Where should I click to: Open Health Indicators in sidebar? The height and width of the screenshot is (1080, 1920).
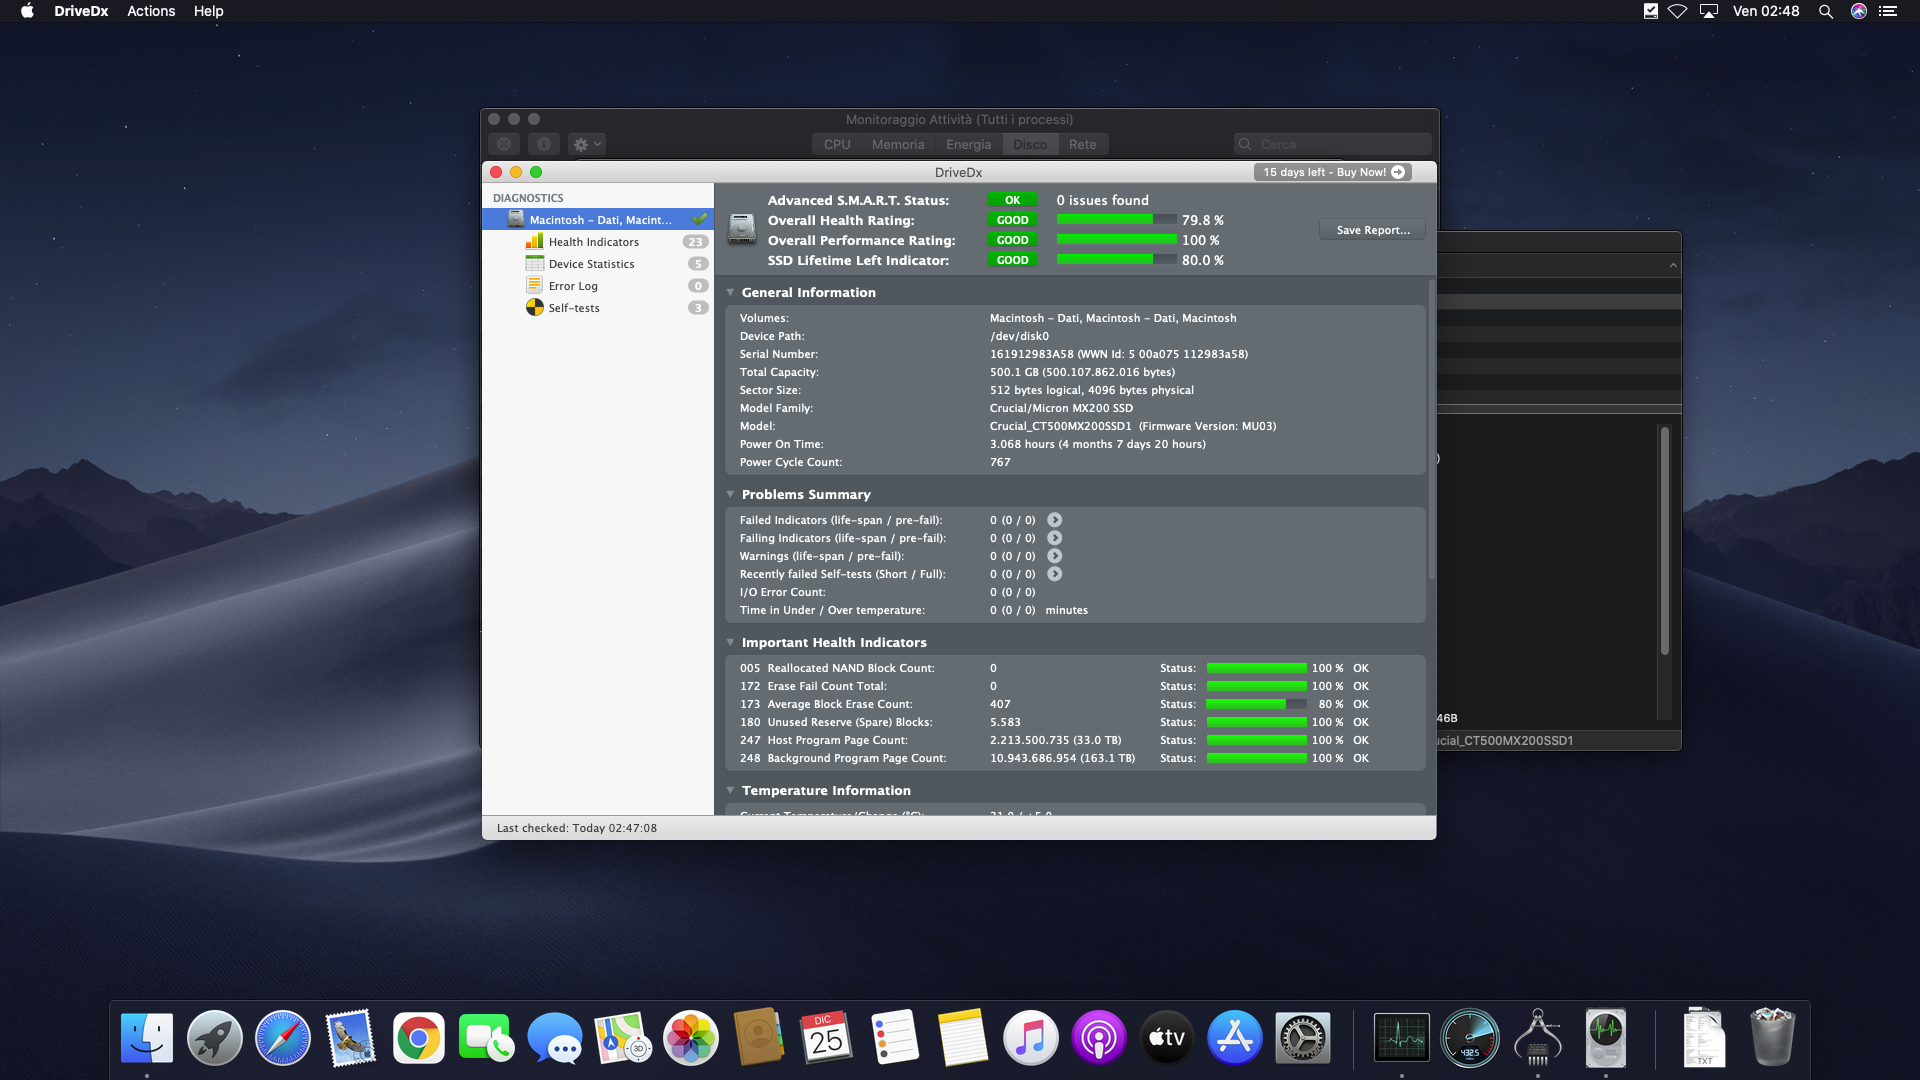[x=593, y=242]
